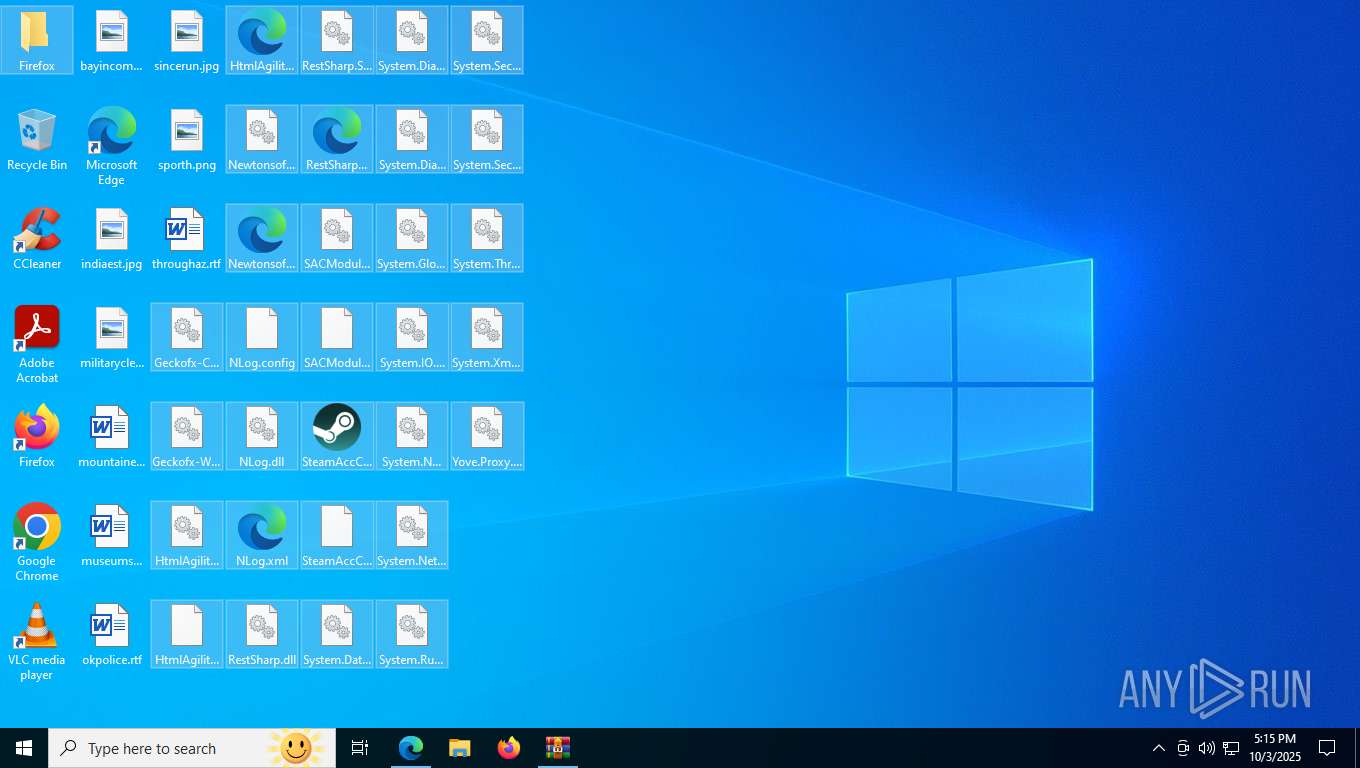This screenshot has height=768, width=1360.
Task: Select the System.Glo file
Action: point(412,239)
